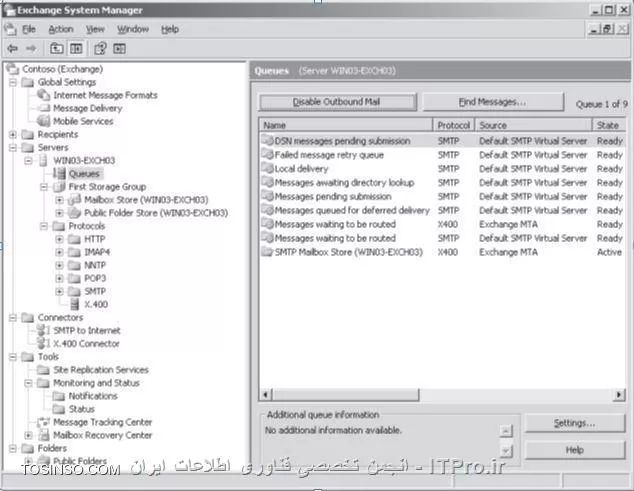
Task: Open queue Settings button
Action: 575,423
